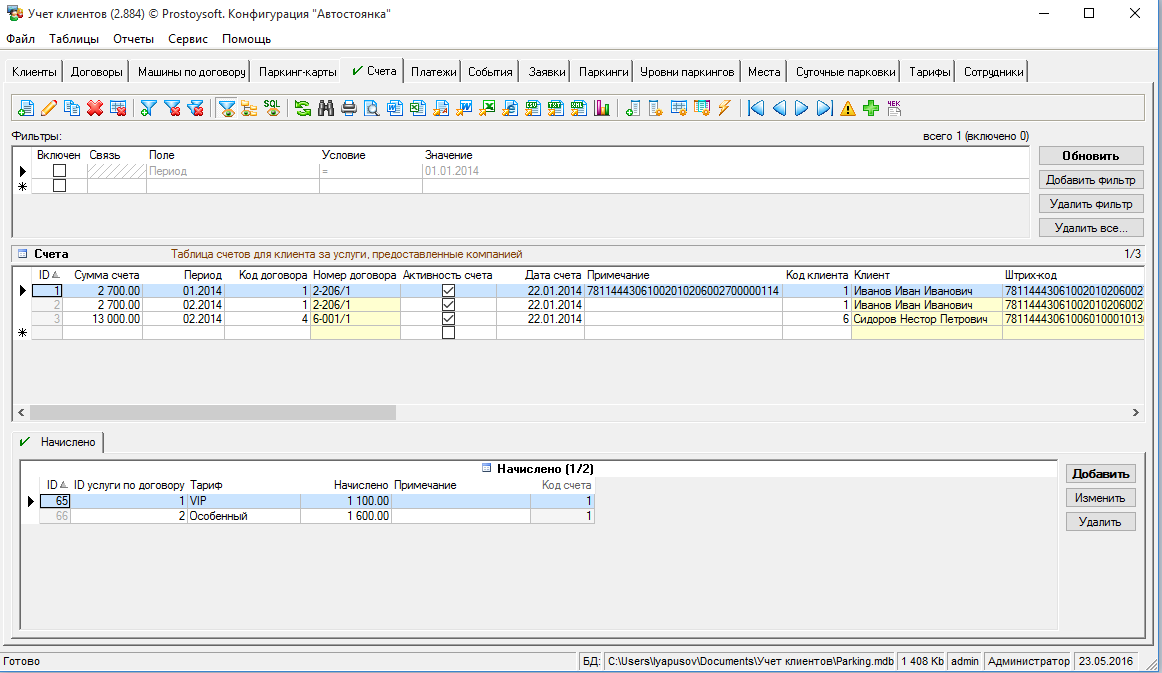
Task: Click the green refresh arrows icon
Action: (302, 109)
